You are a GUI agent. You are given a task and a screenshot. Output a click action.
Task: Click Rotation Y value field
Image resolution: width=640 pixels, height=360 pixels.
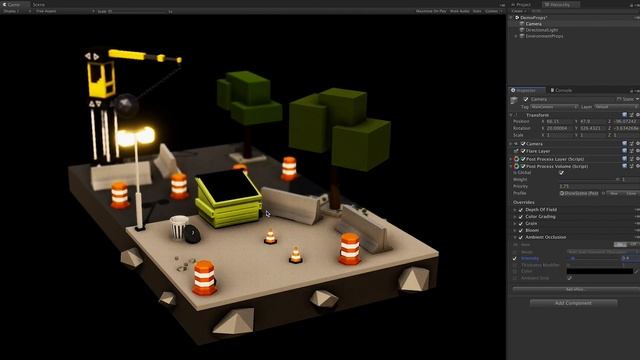click(x=593, y=128)
